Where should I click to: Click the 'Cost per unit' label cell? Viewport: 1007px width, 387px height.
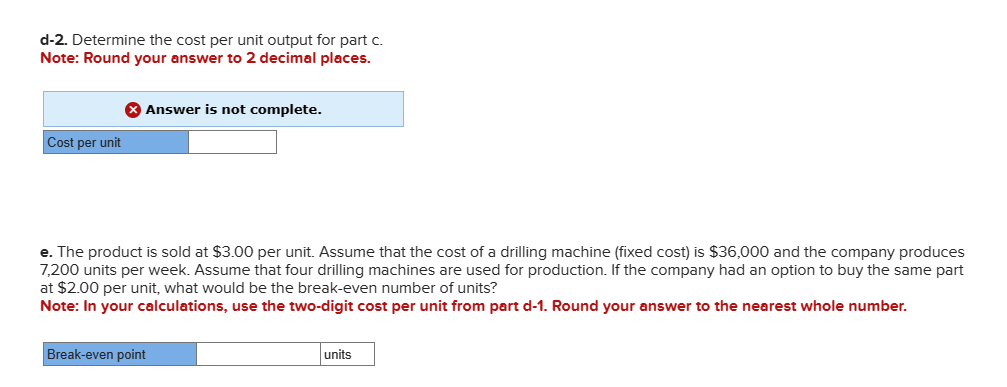tap(116, 142)
